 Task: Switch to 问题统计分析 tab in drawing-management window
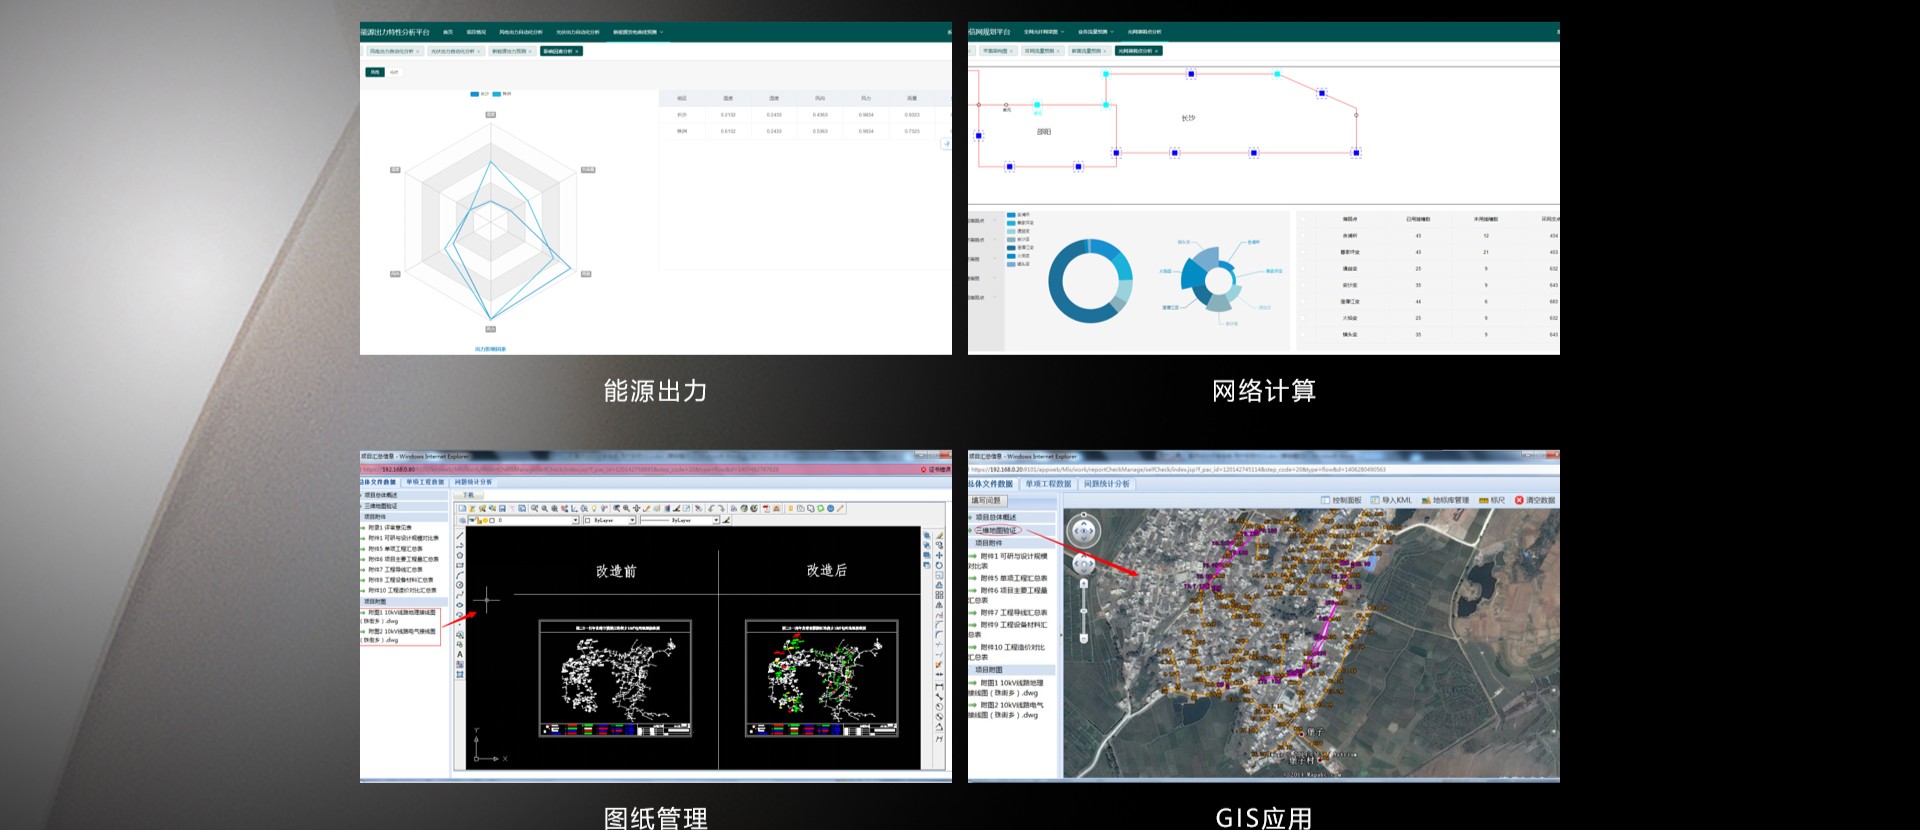(x=473, y=482)
